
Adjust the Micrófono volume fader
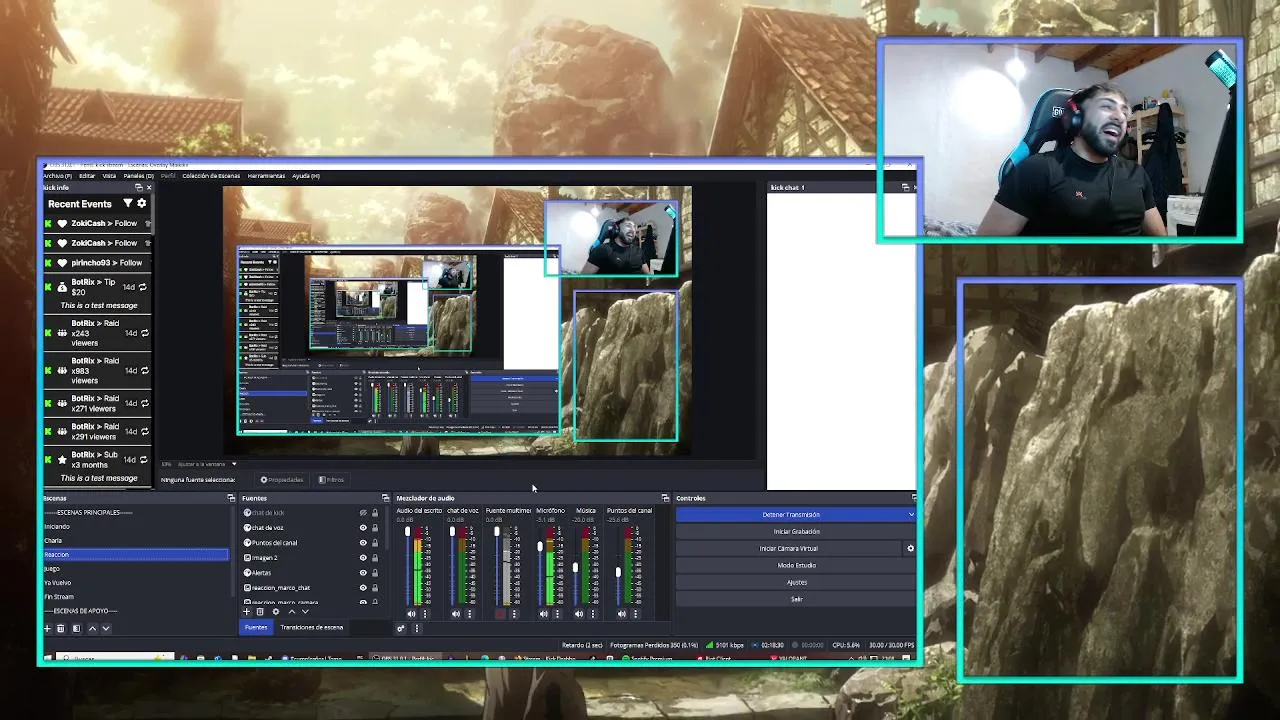tap(541, 548)
